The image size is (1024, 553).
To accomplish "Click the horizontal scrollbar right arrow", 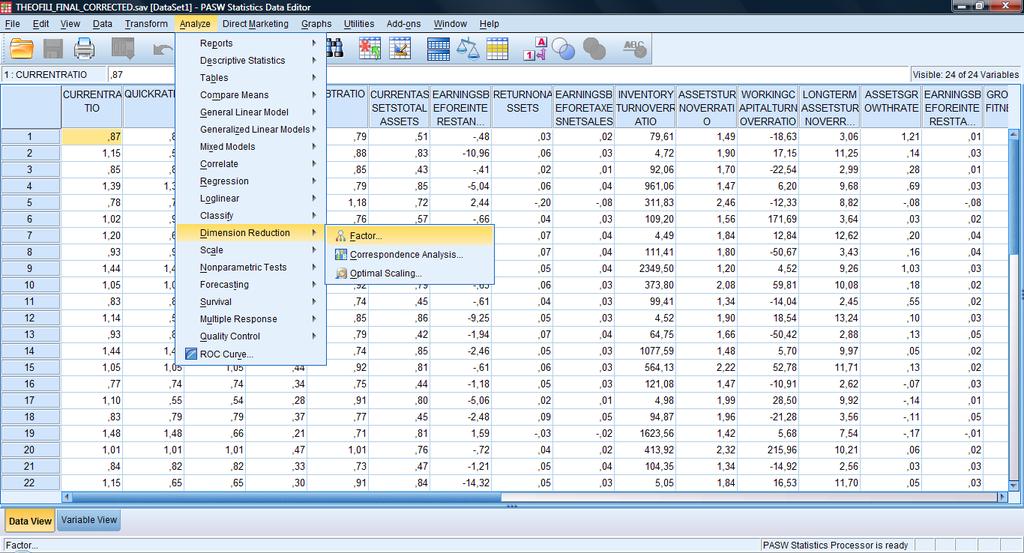I will tap(1002, 497).
